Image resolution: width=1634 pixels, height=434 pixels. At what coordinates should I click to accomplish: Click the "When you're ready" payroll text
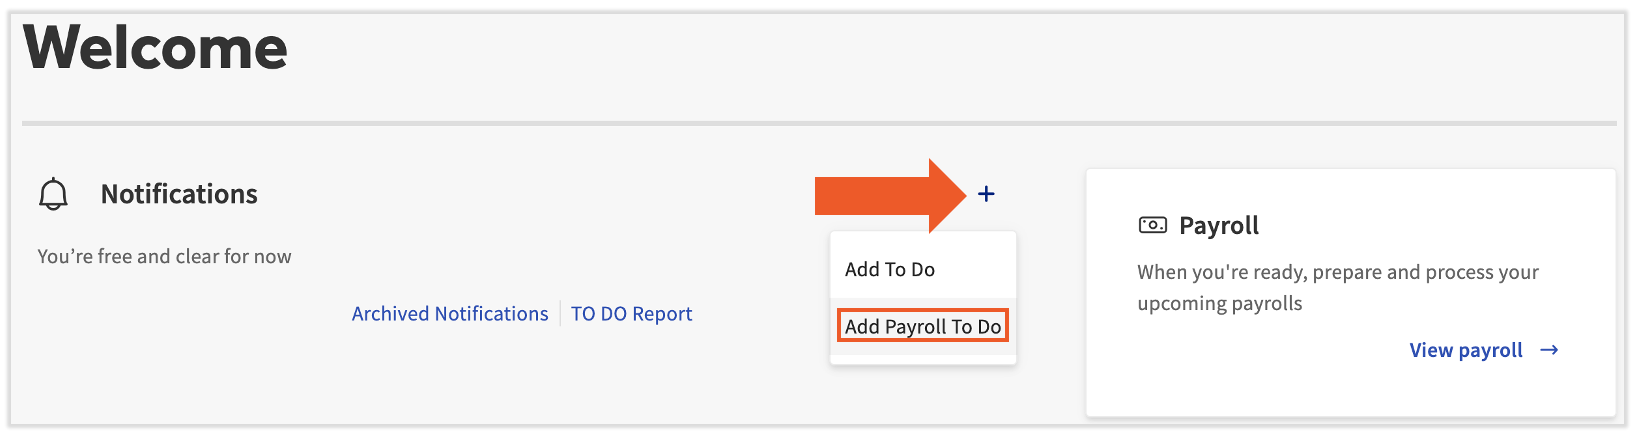[x=1337, y=272]
